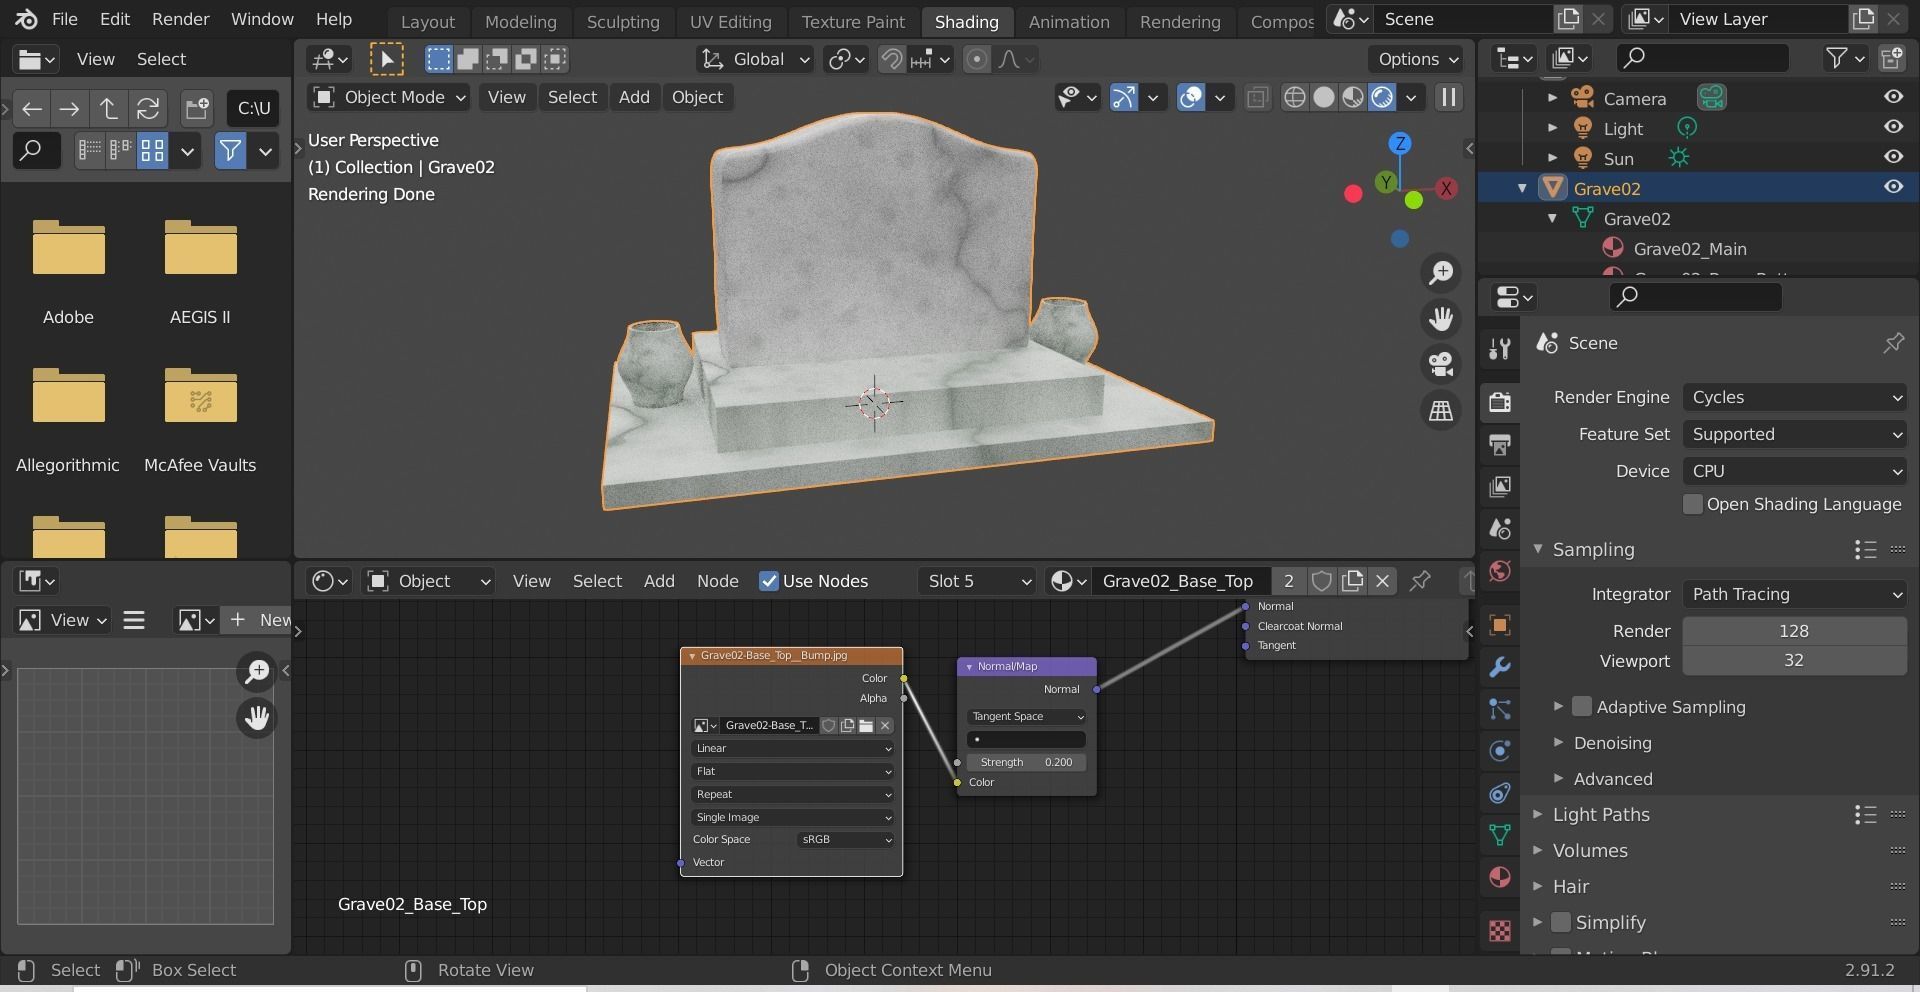Adjust the Normal Map Strength slider

coord(1026,762)
